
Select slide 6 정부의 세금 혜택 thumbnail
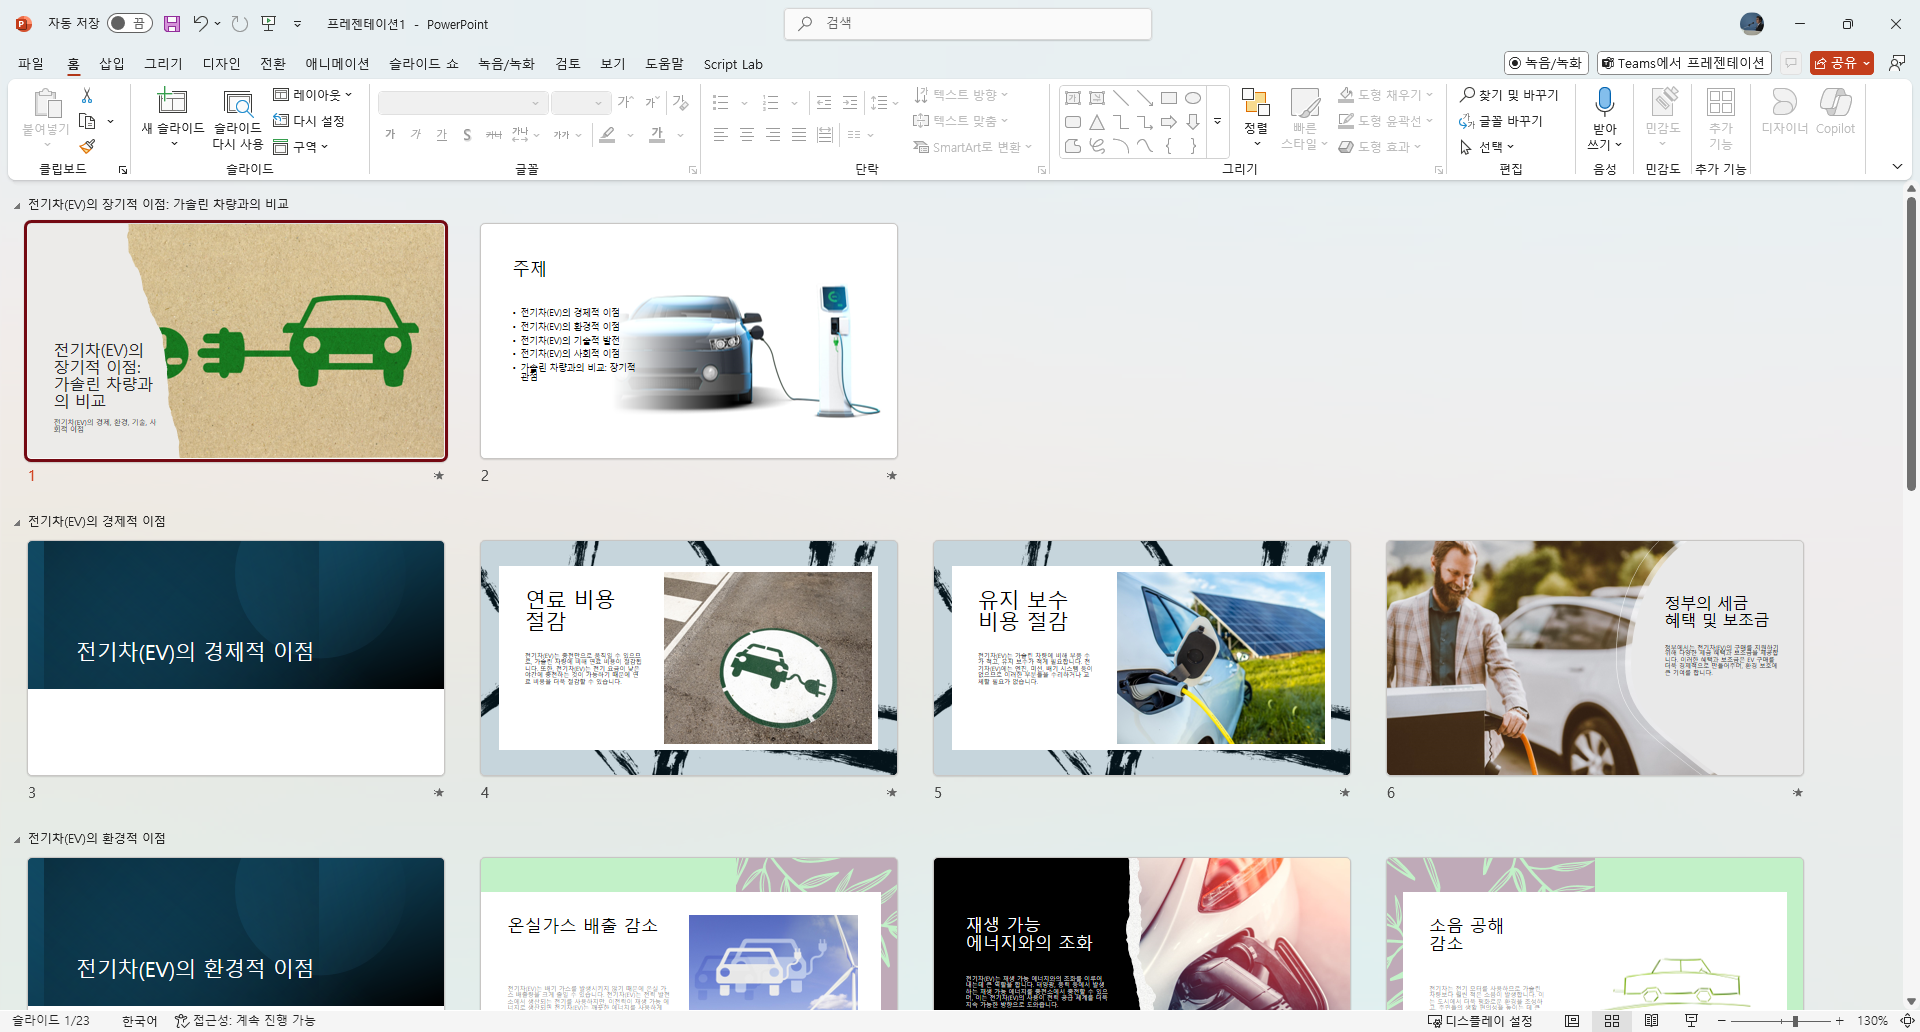1595,658
